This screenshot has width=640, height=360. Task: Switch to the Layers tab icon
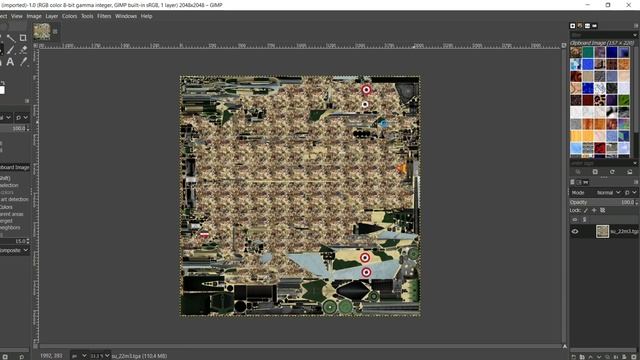[572, 182]
